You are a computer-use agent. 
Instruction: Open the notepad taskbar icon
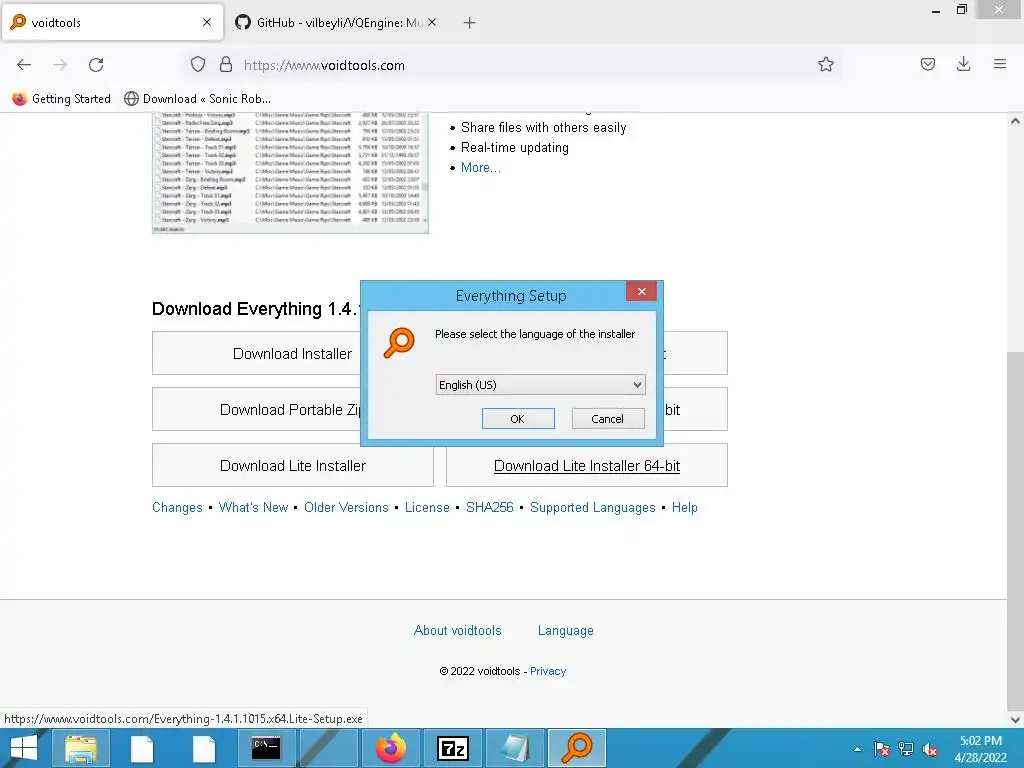[x=515, y=748]
